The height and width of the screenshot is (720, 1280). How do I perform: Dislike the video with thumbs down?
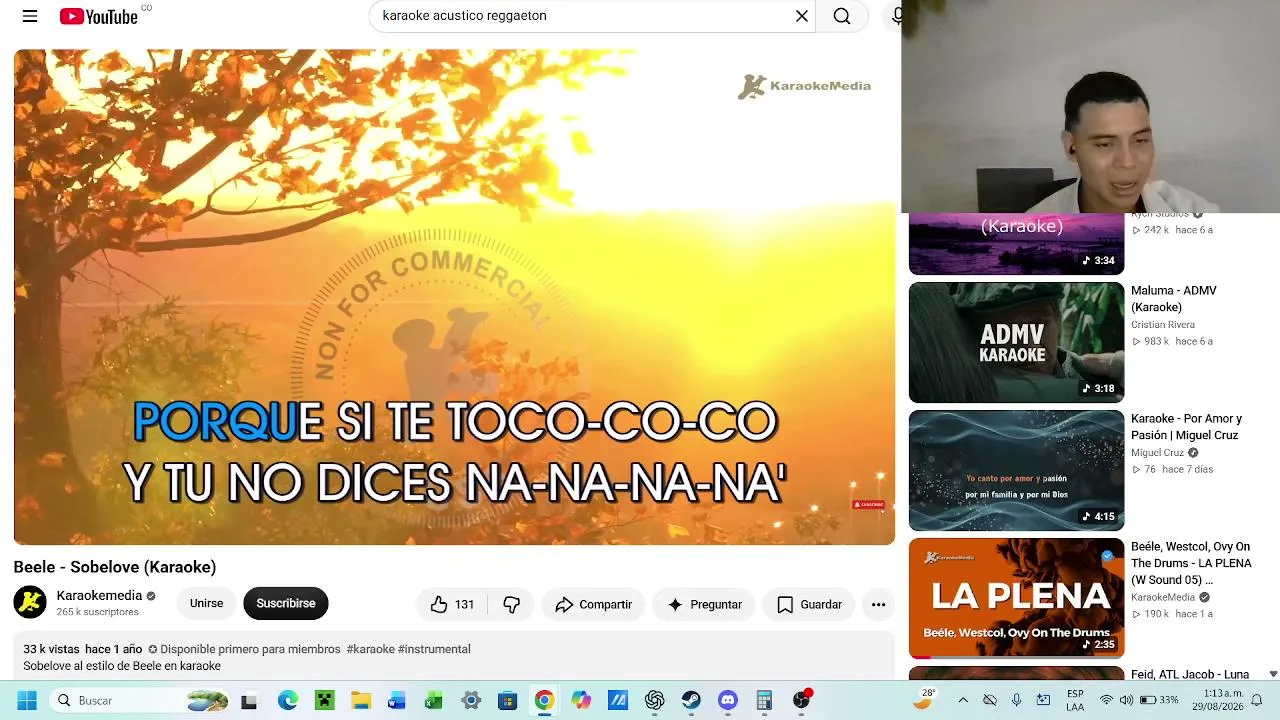511,604
